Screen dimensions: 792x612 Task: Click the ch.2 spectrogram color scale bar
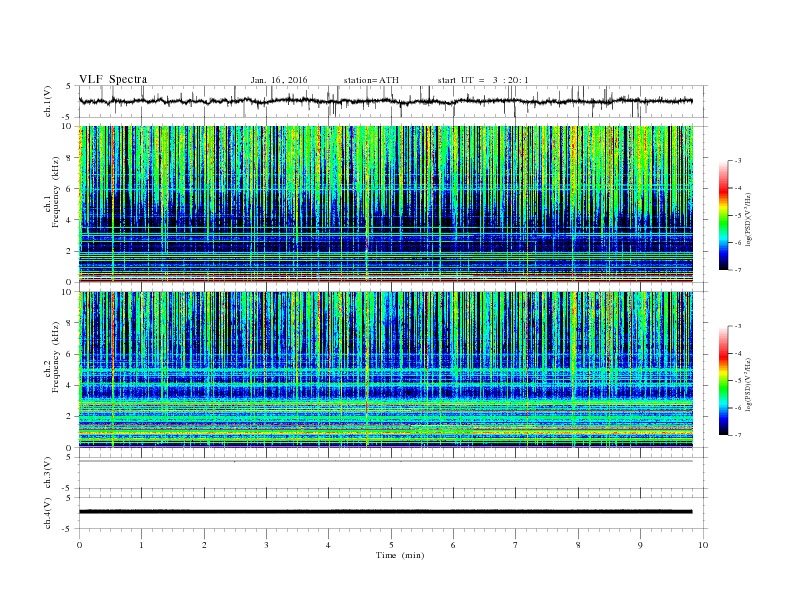pos(723,380)
